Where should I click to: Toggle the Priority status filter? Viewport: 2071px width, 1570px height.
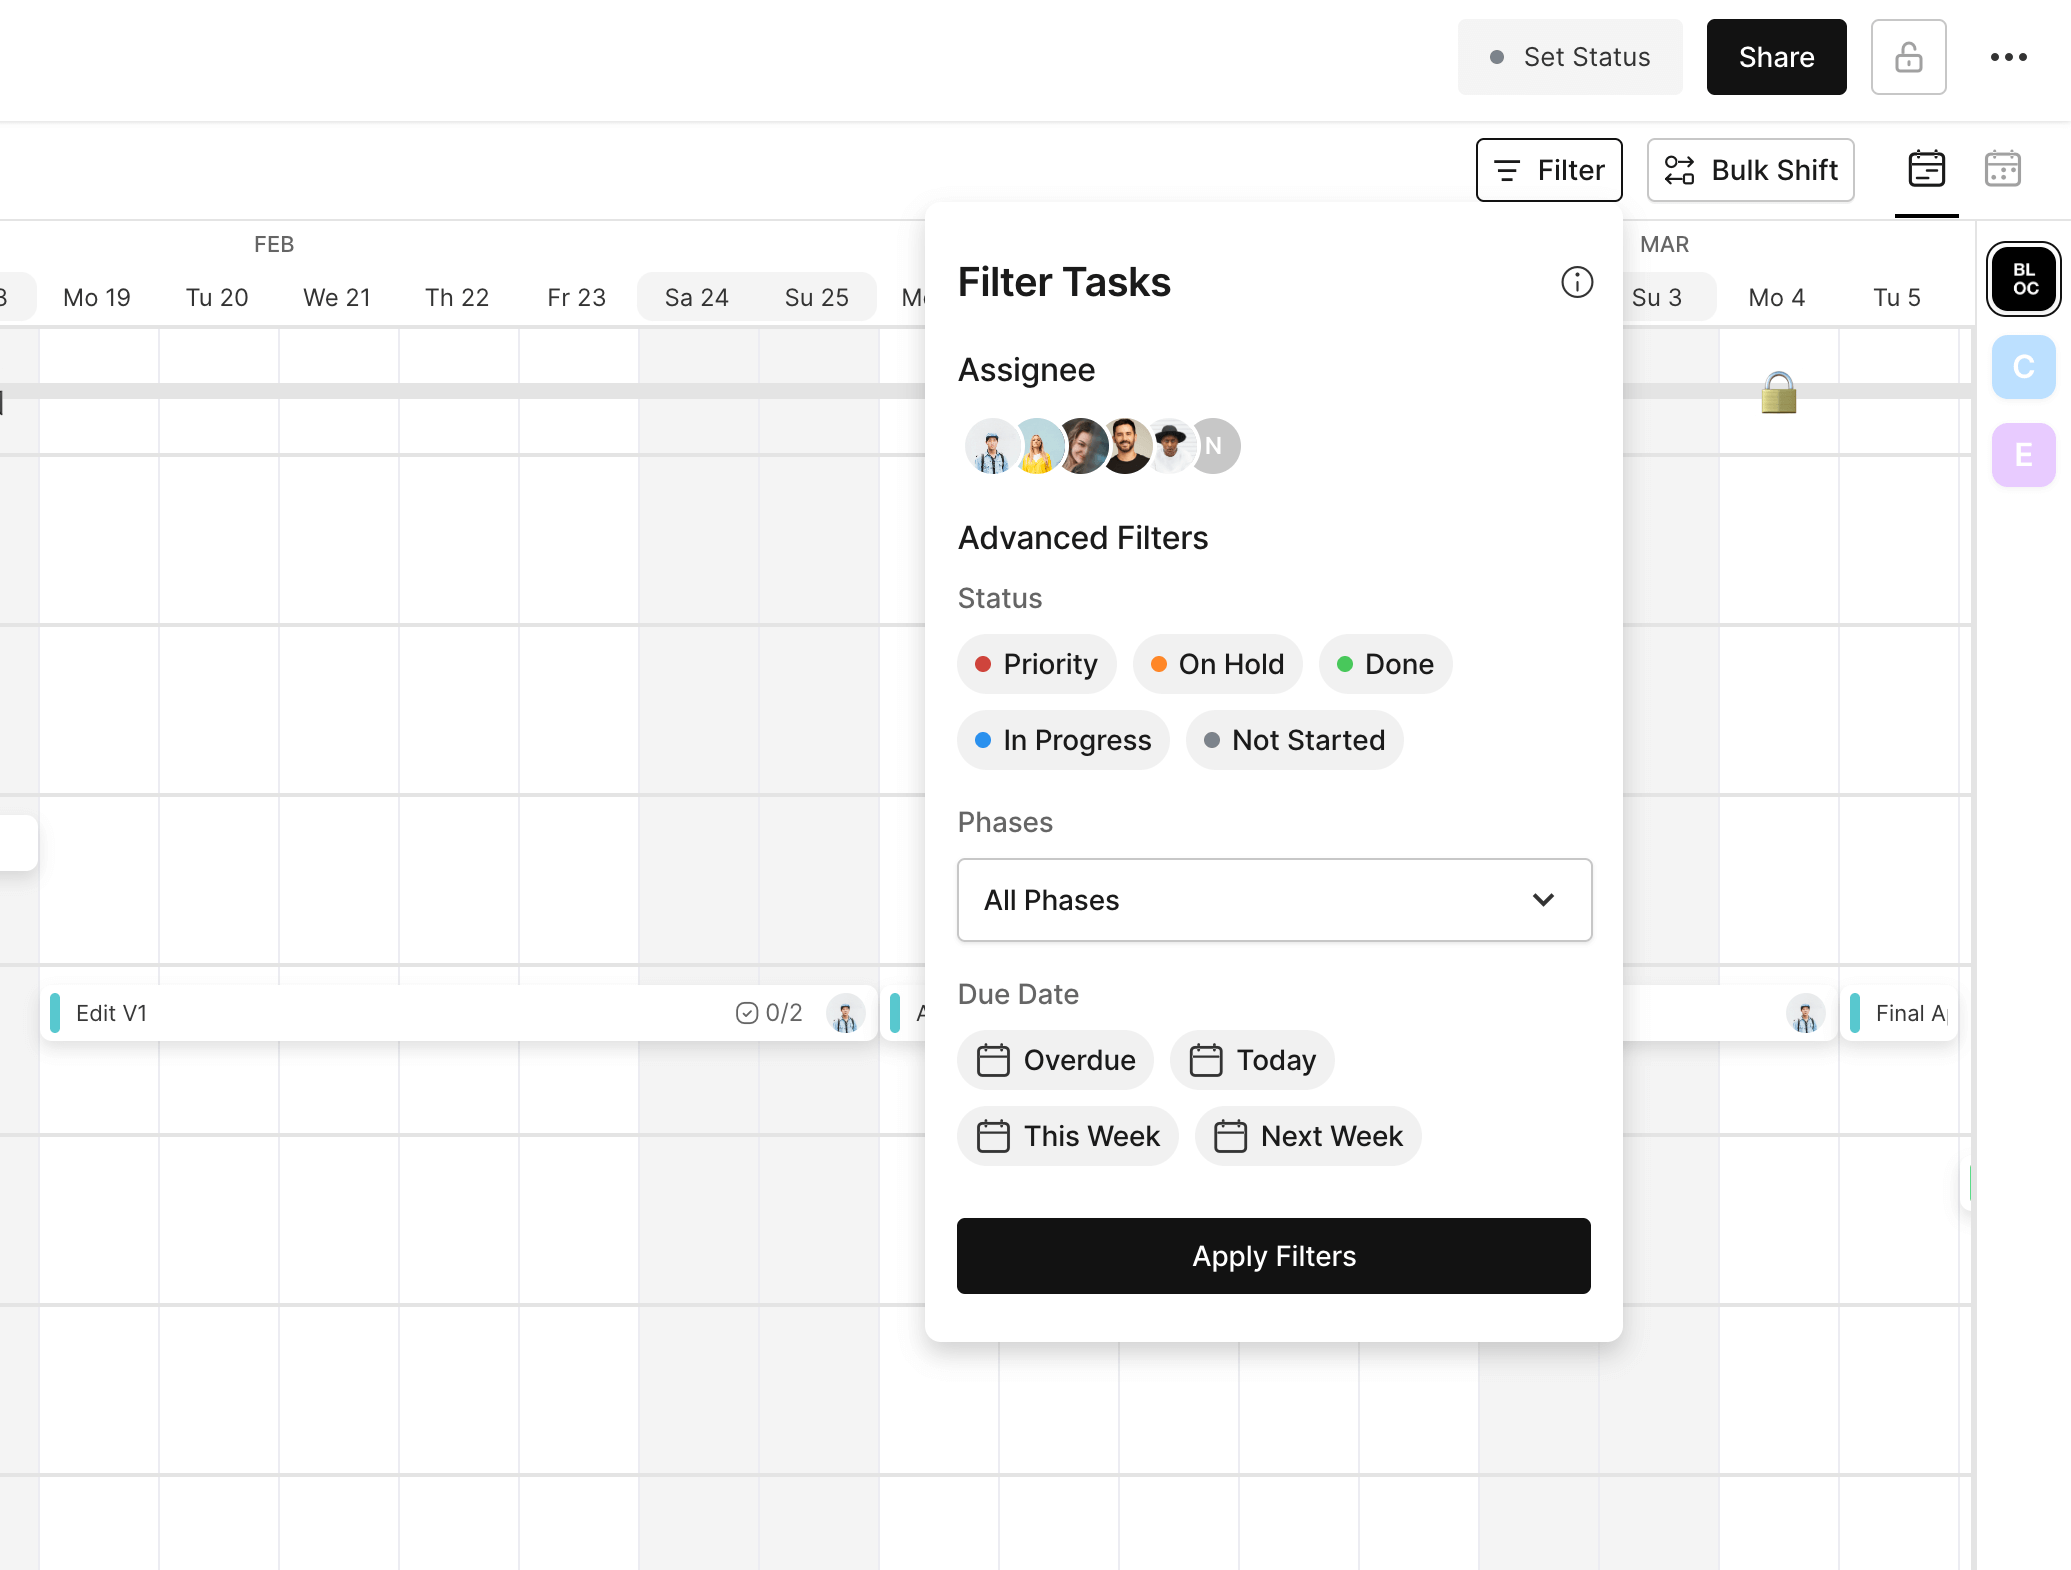(1036, 664)
